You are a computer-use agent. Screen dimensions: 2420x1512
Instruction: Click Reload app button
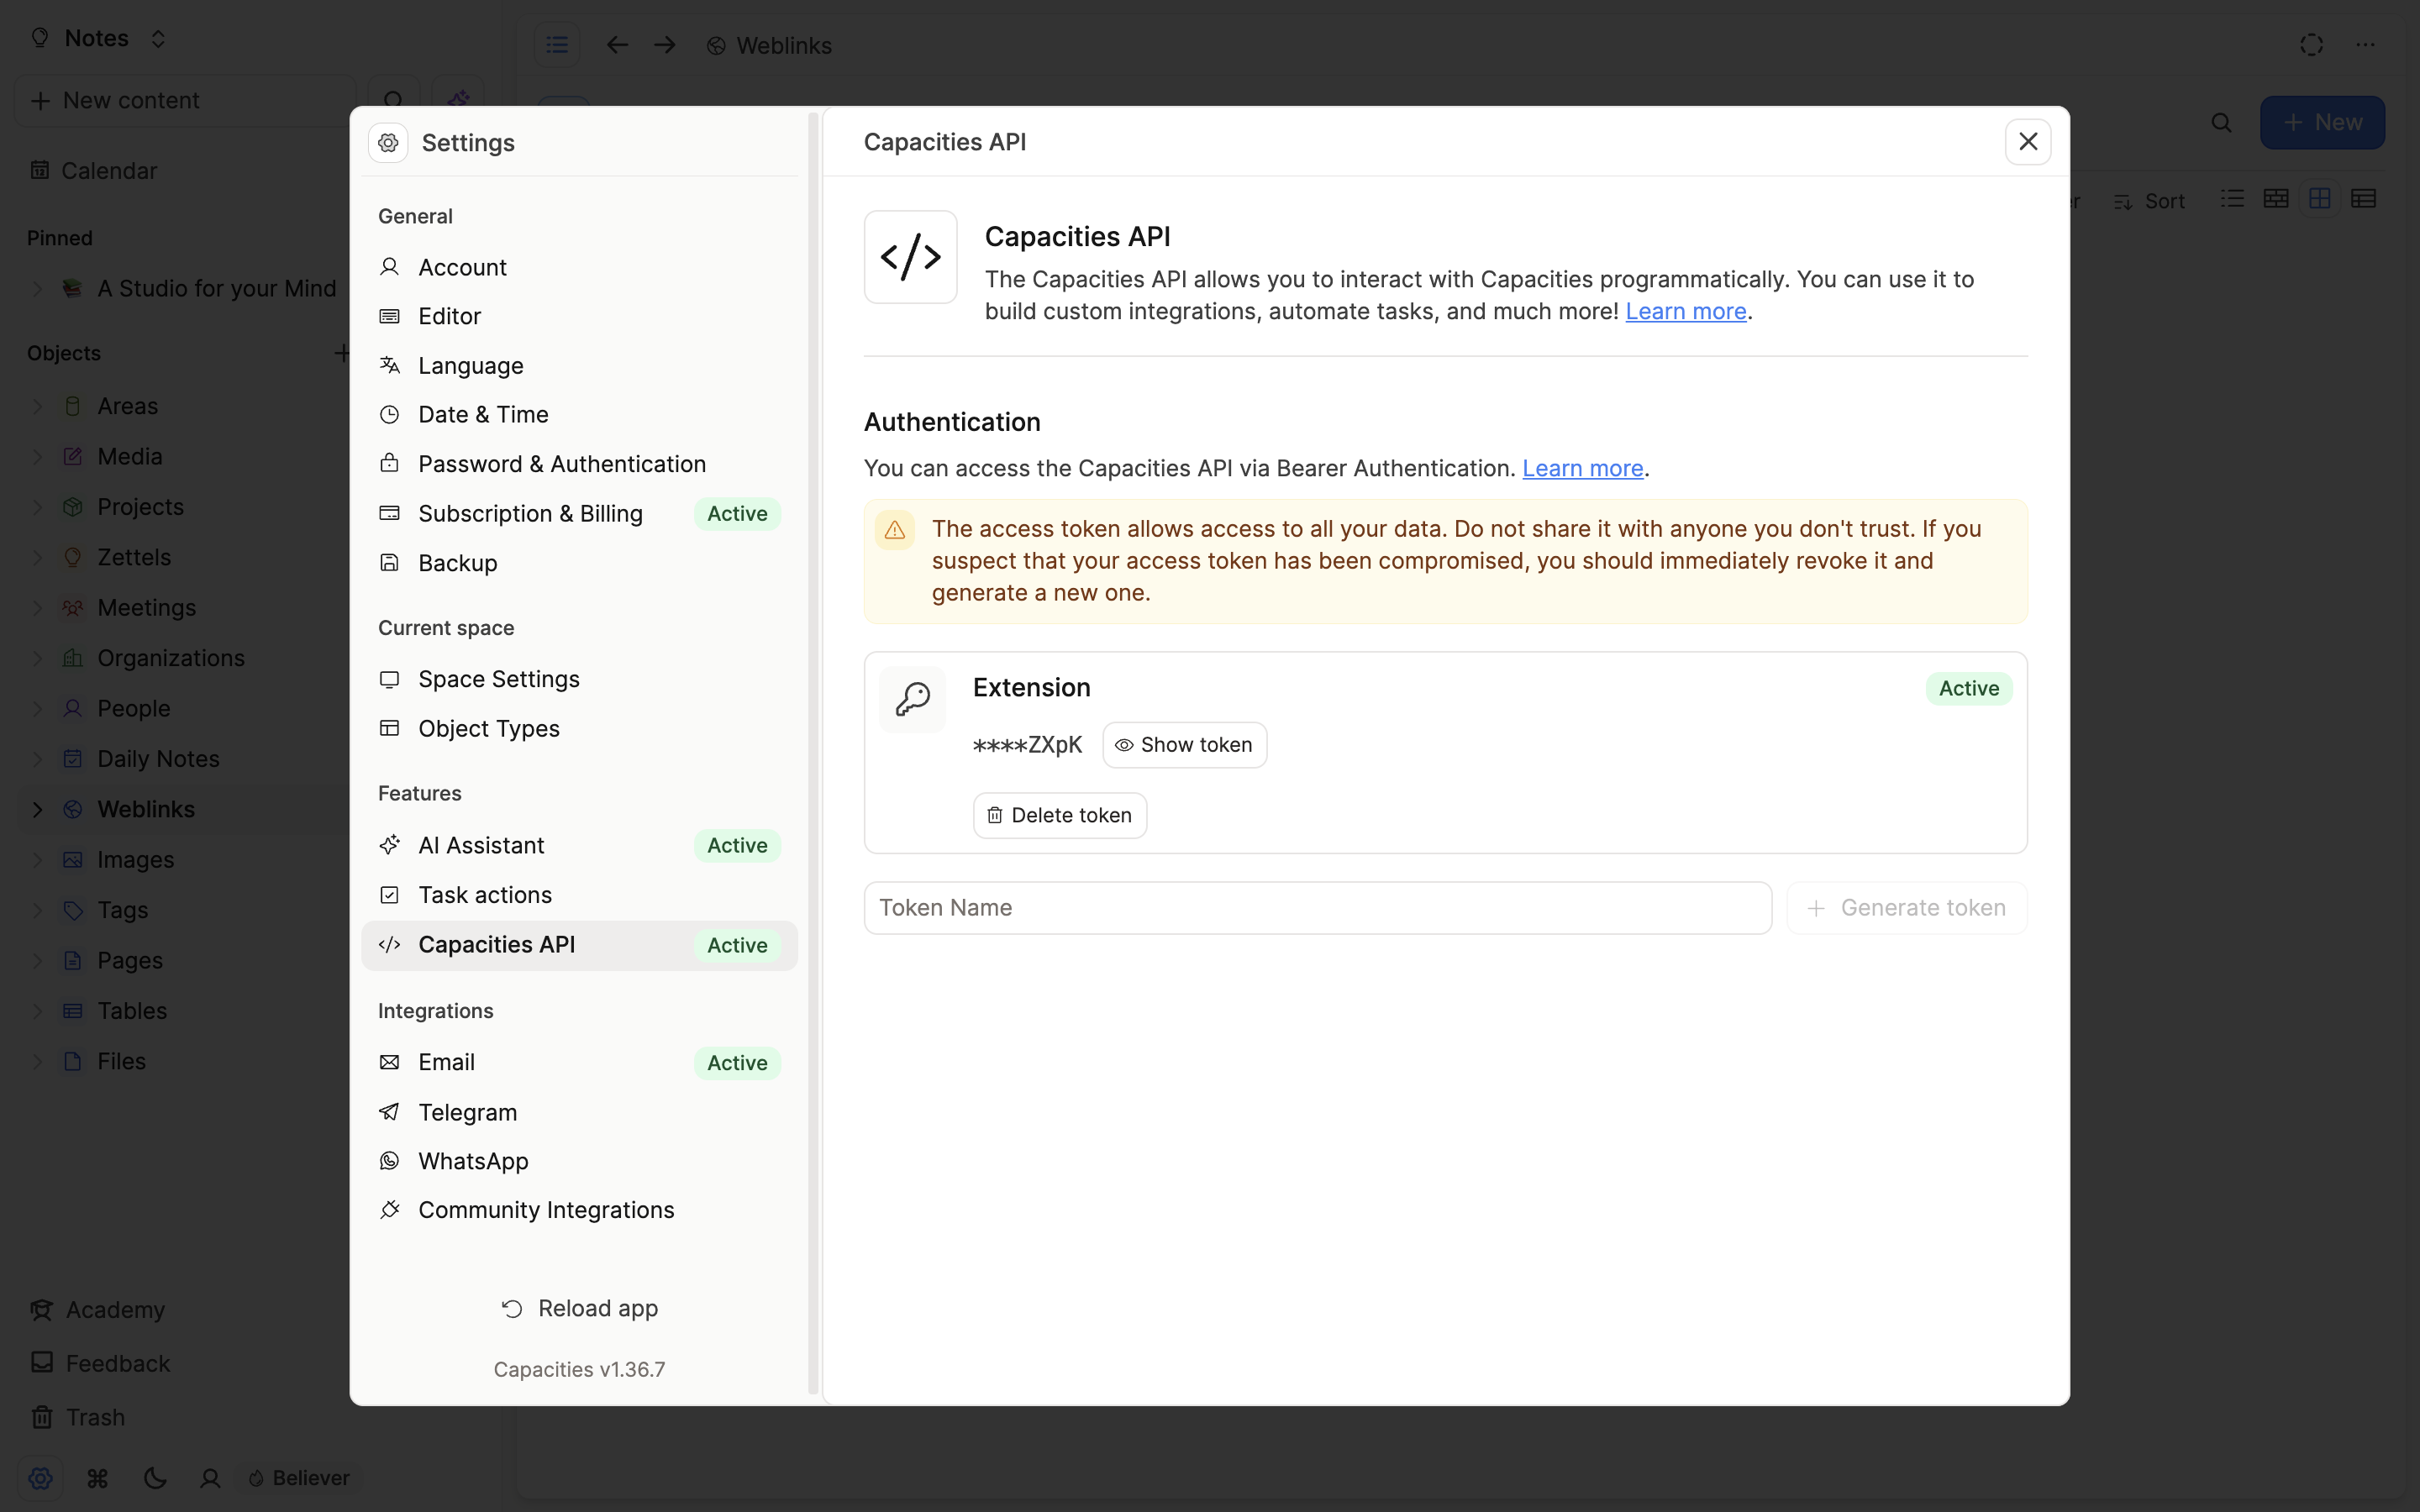click(x=579, y=1308)
